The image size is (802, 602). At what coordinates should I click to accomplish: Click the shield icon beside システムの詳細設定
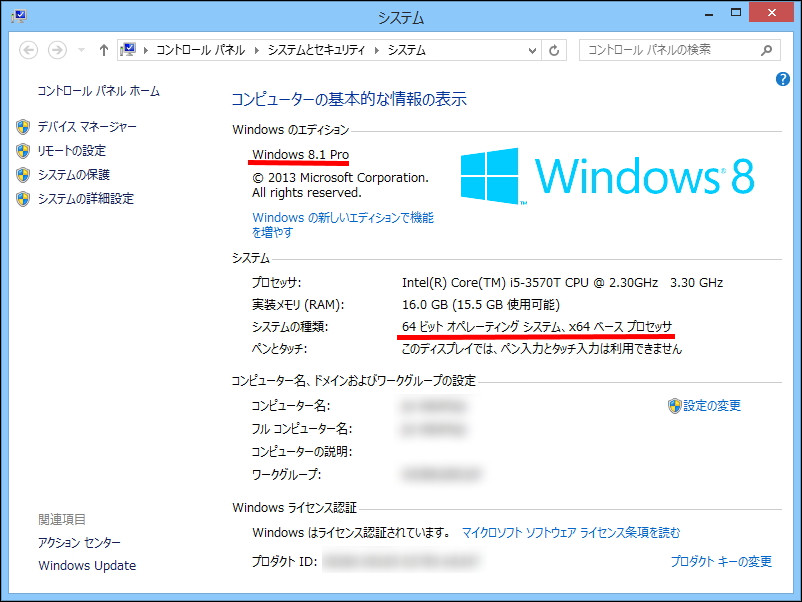(22, 199)
